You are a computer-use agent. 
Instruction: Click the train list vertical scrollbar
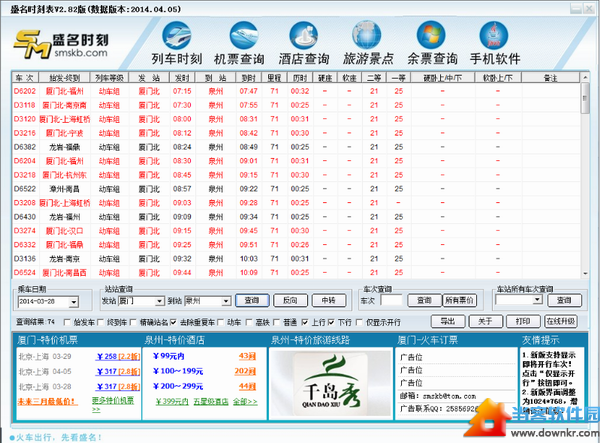(585, 175)
